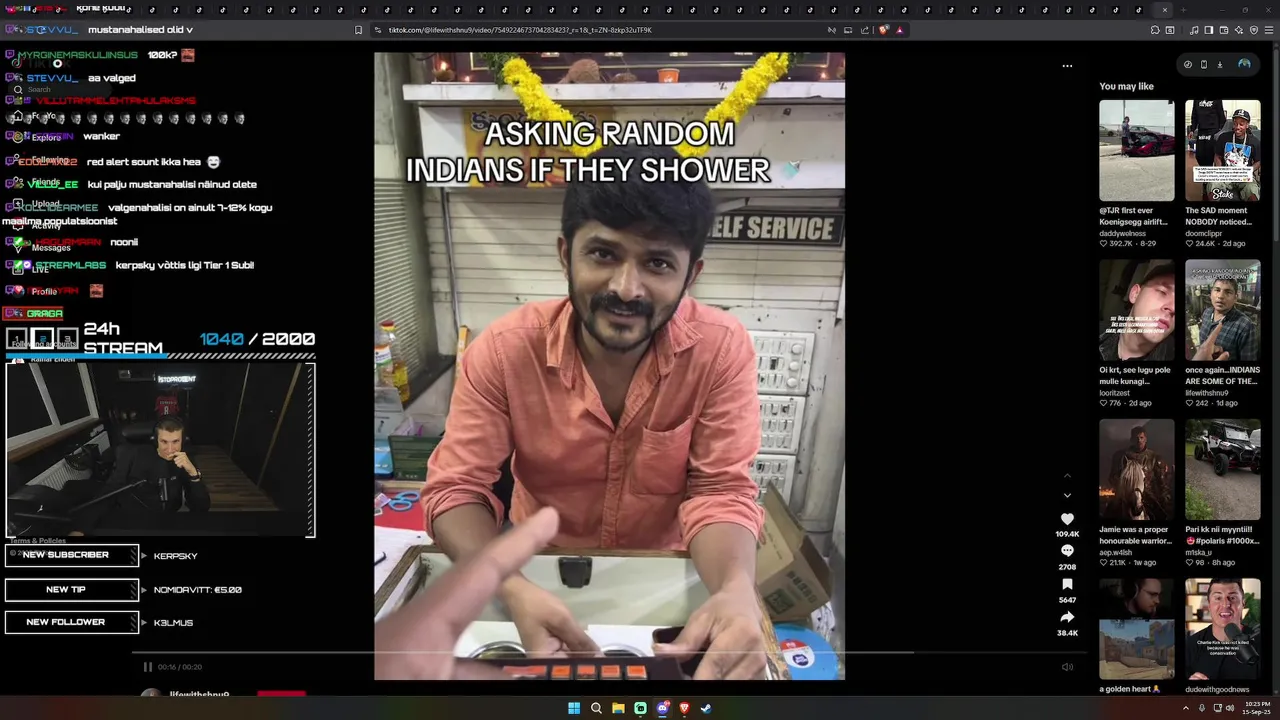Click the 'You may like' heading
This screenshot has height=720, width=1280.
[1126, 87]
